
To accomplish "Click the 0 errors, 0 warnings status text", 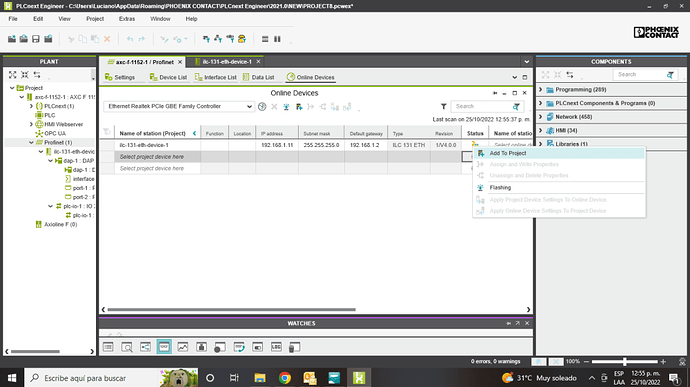I will 495,361.
